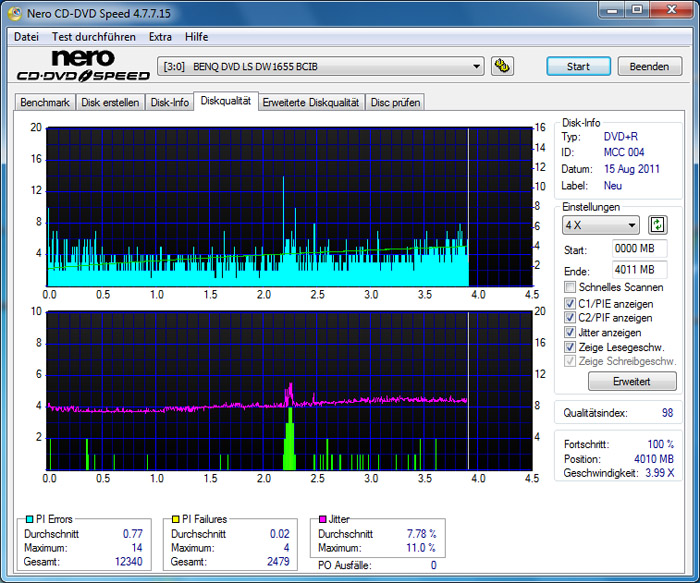Click the Nero CD-DVD Speed logo
The height and width of the screenshot is (583, 700).
(x=83, y=66)
